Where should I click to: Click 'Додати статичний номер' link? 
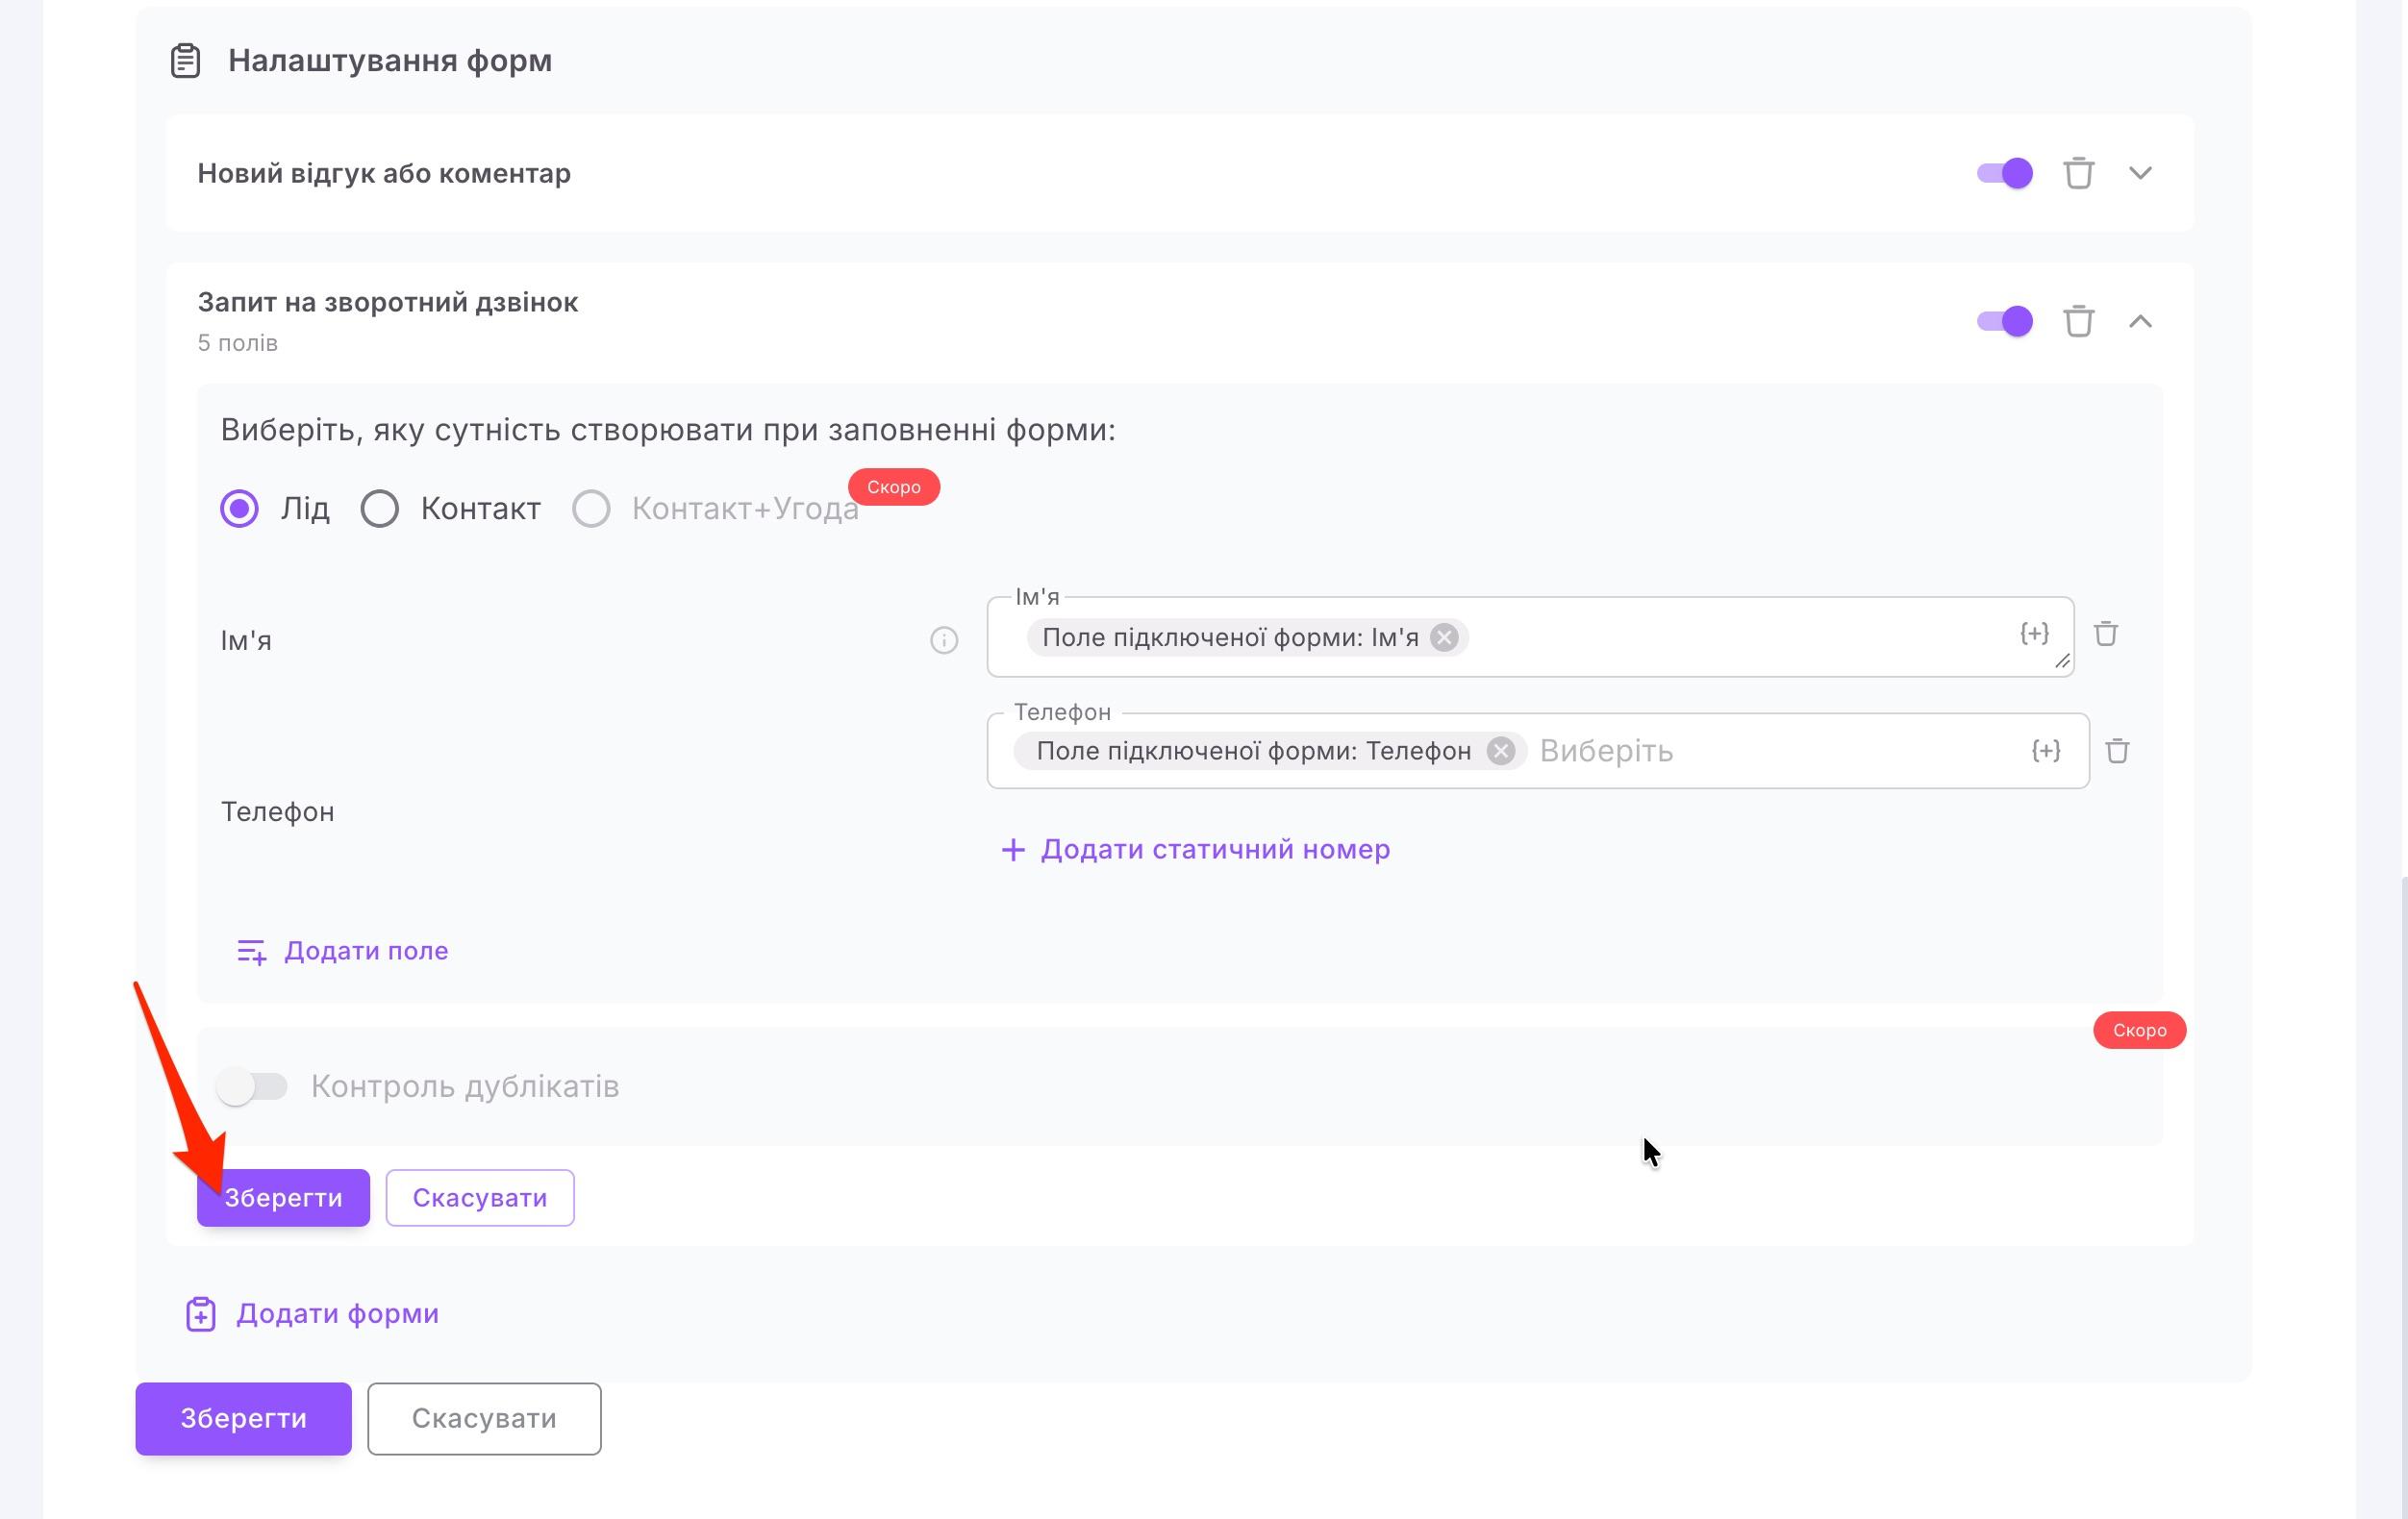[1215, 850]
